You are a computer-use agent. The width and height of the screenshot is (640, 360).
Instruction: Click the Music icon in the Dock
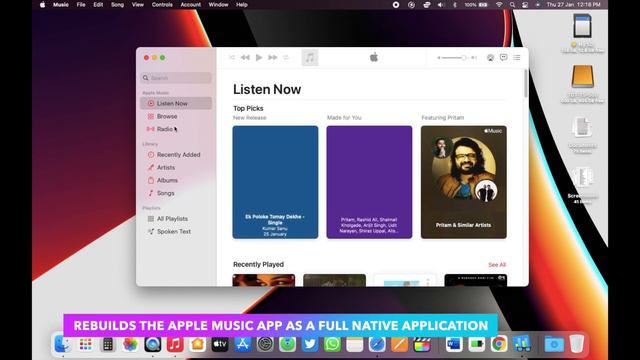point(175,344)
